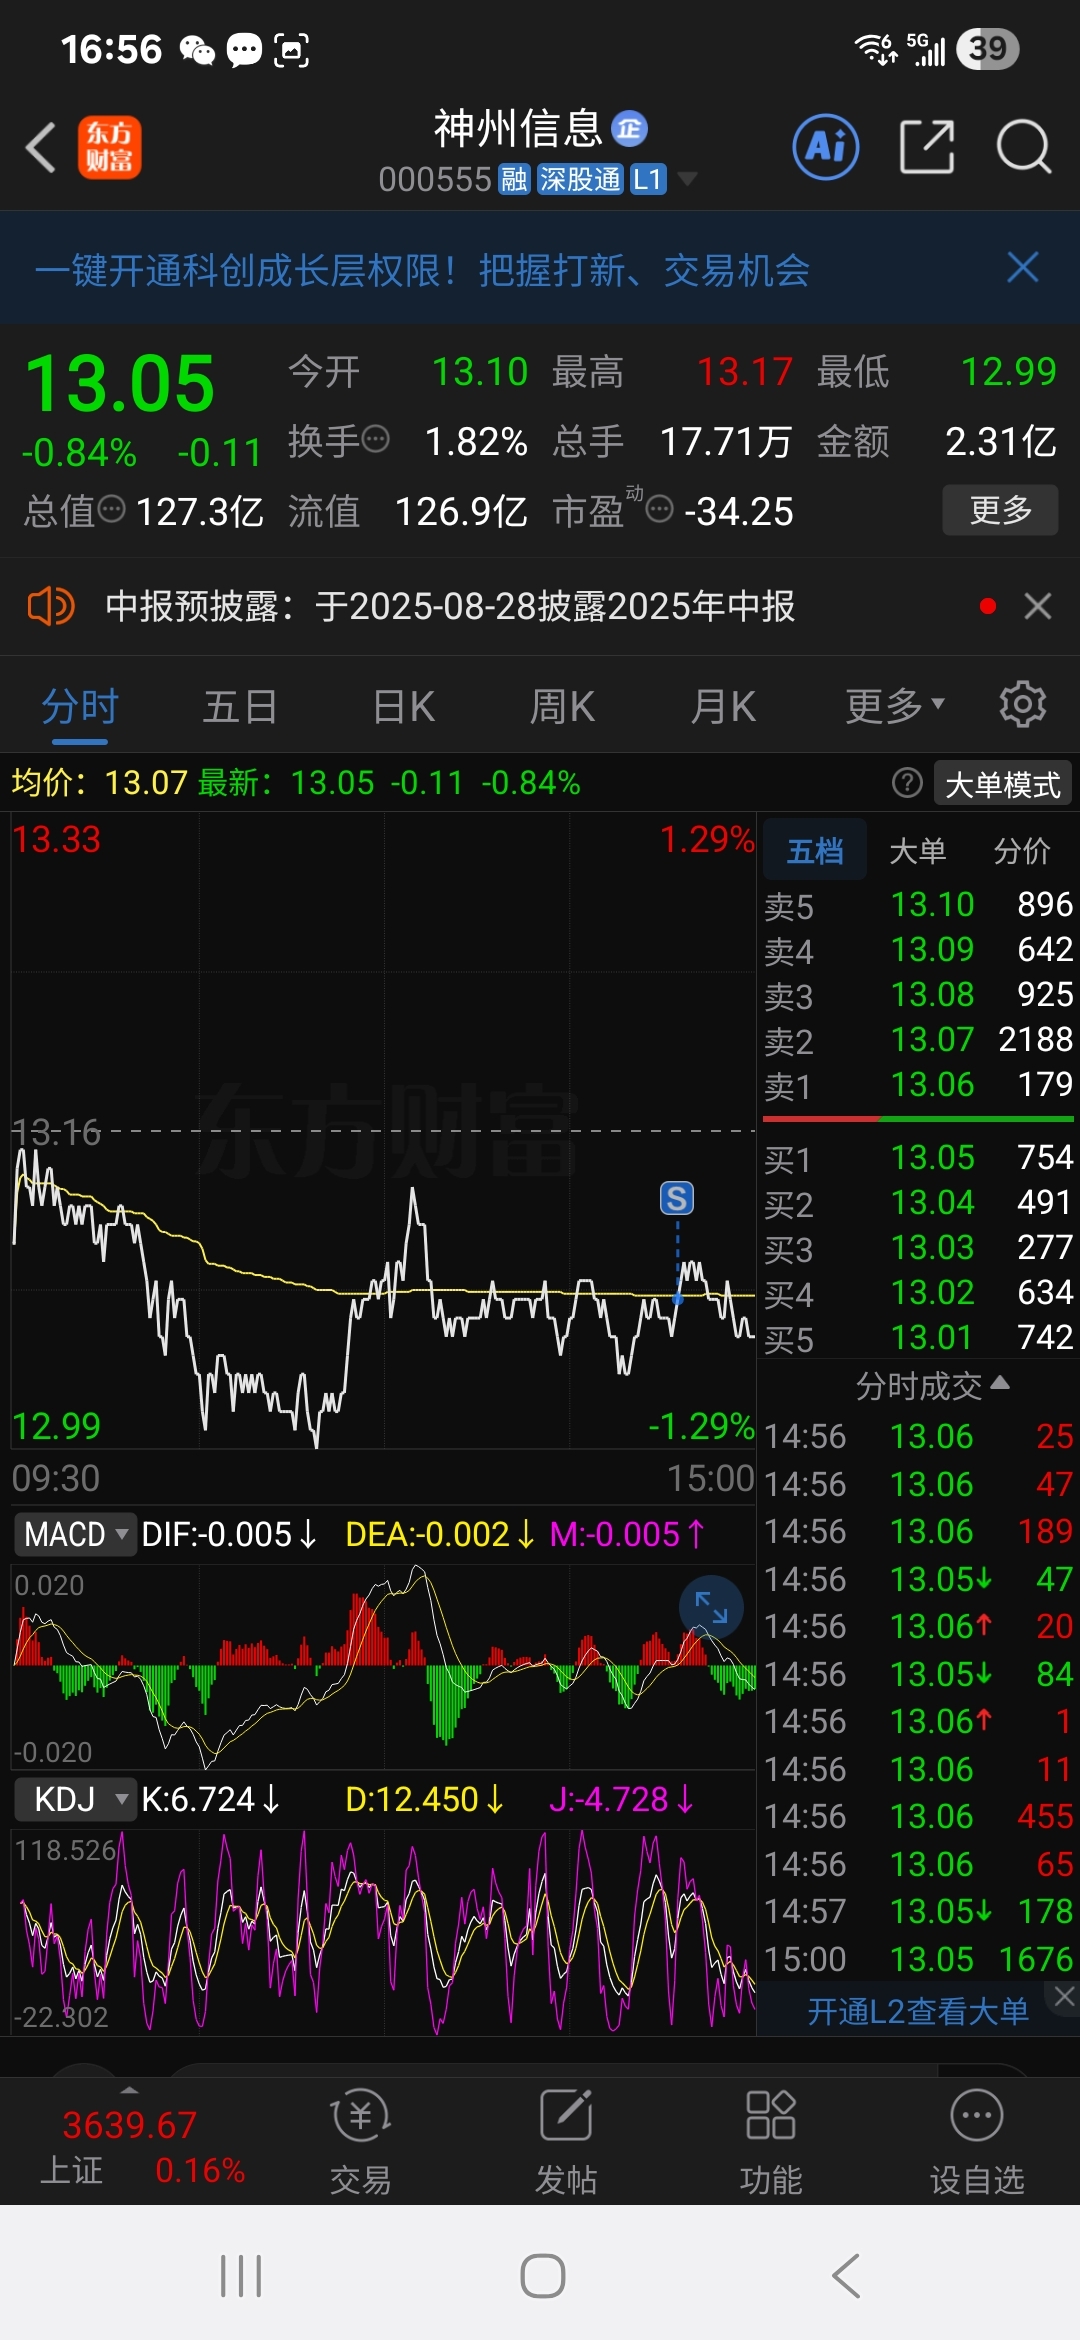Tap the info icon next to 市盈
The height and width of the screenshot is (2340, 1080).
coord(659,510)
